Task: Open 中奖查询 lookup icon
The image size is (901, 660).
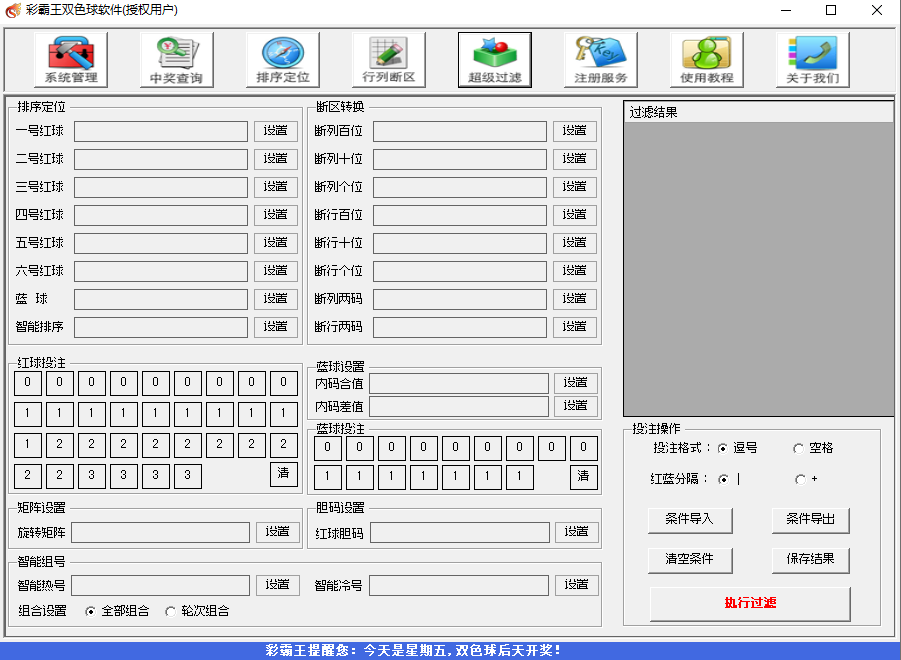Action: pos(176,60)
